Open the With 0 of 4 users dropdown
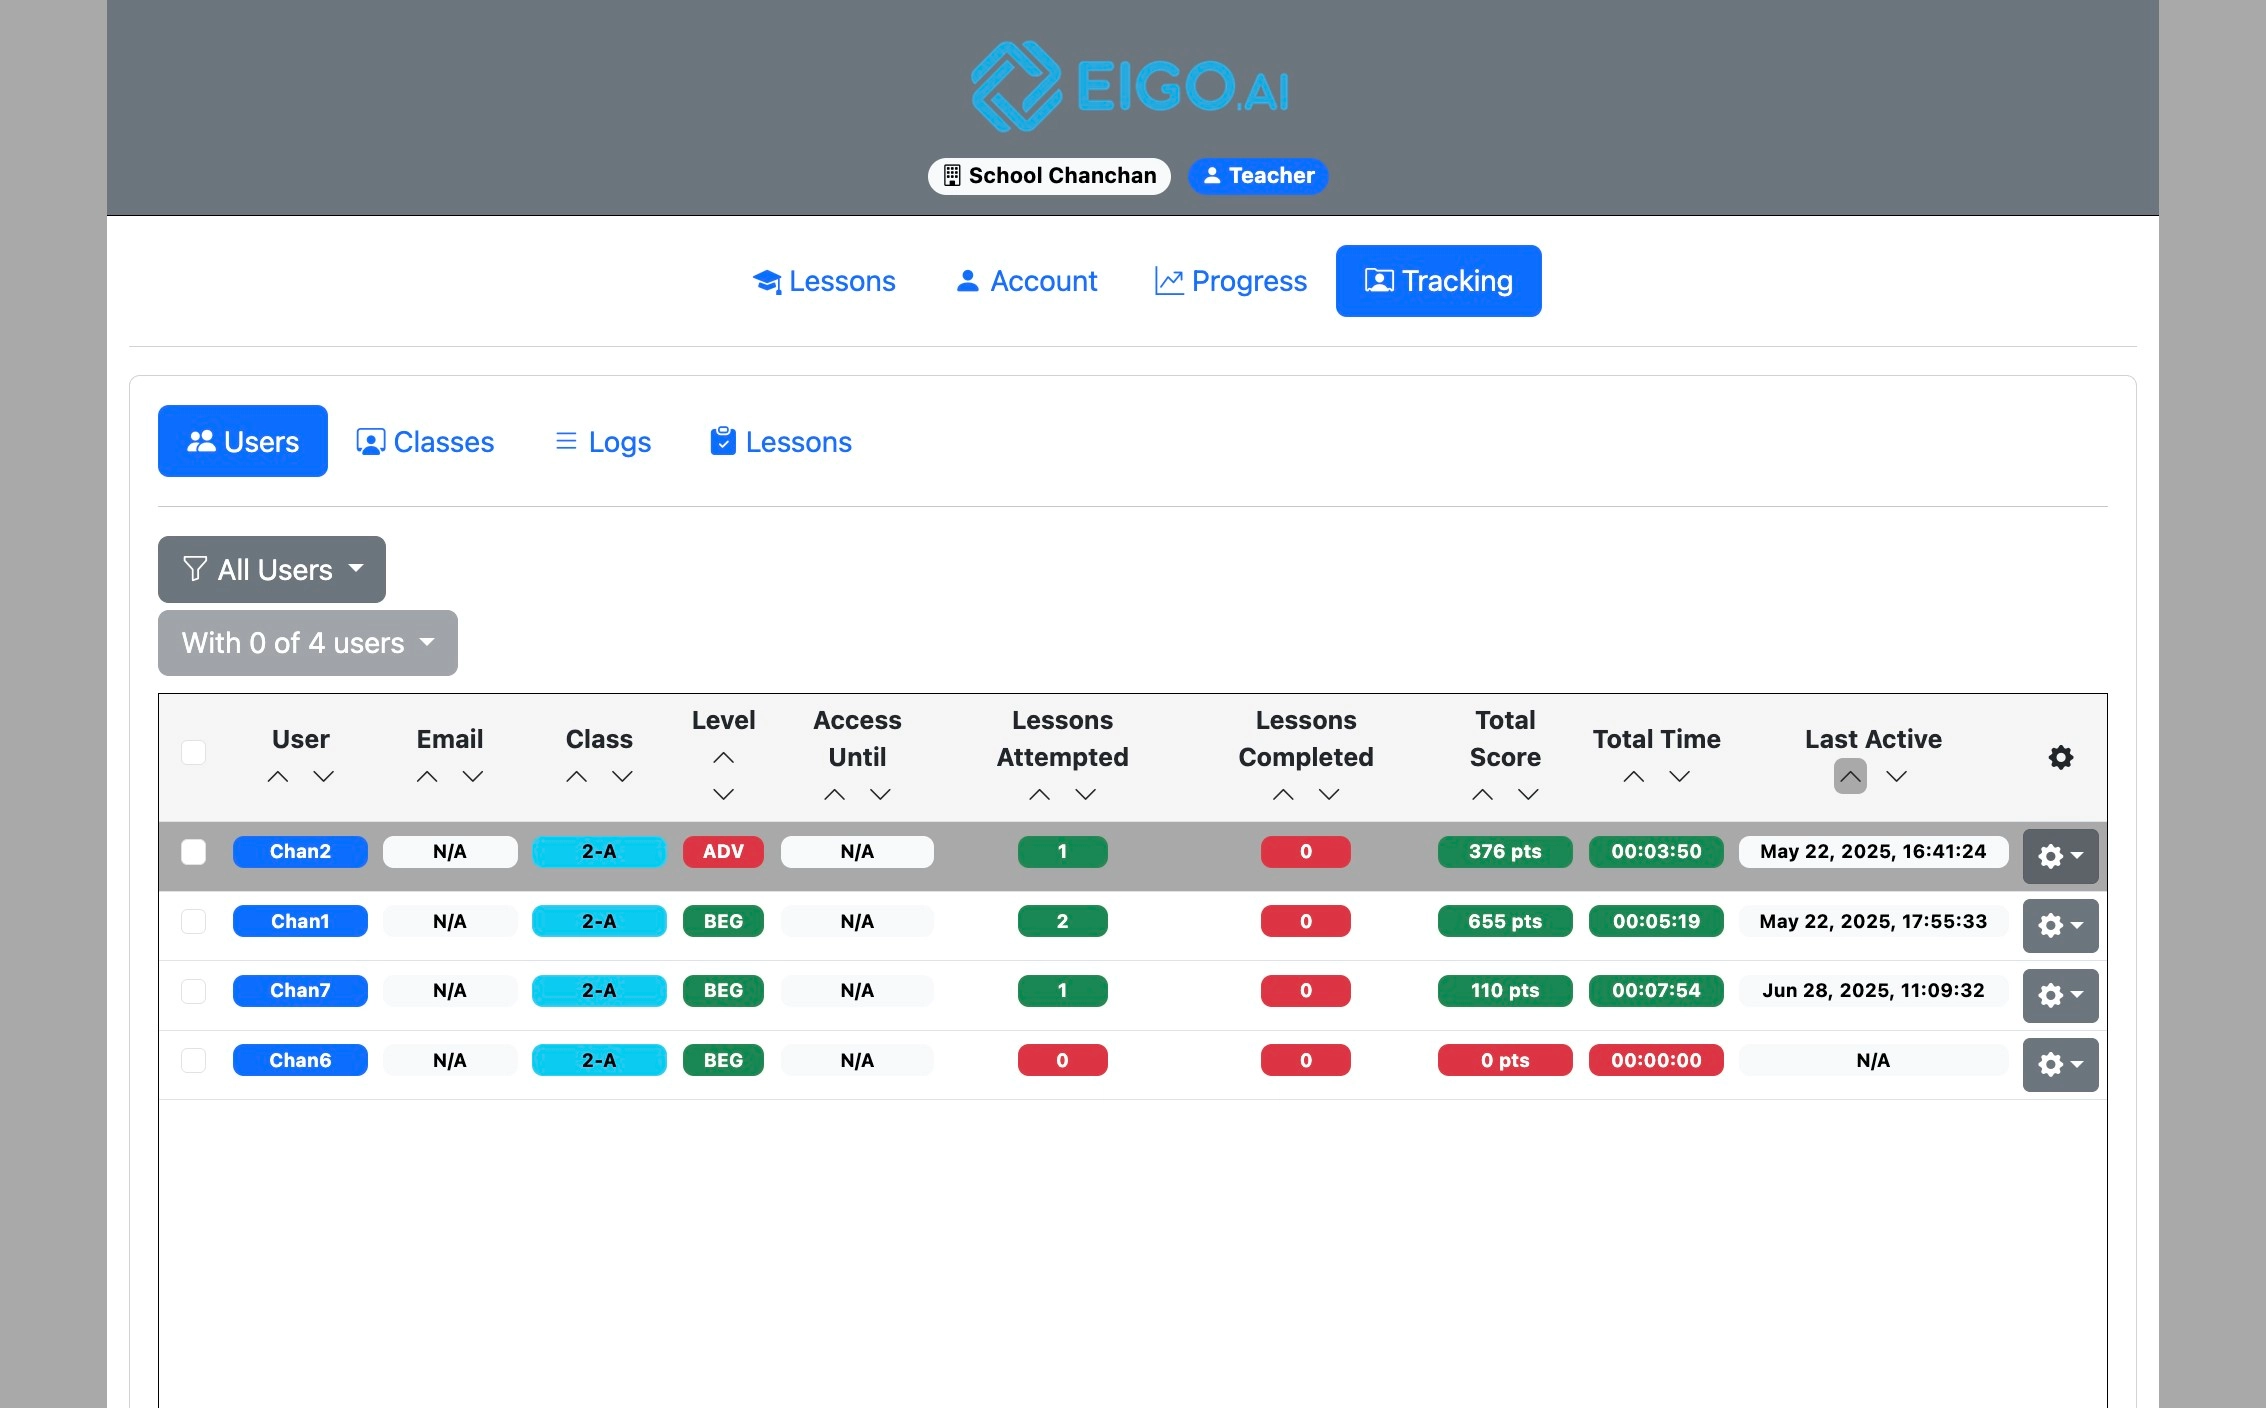Image resolution: width=2266 pixels, height=1408 pixels. [x=308, y=643]
